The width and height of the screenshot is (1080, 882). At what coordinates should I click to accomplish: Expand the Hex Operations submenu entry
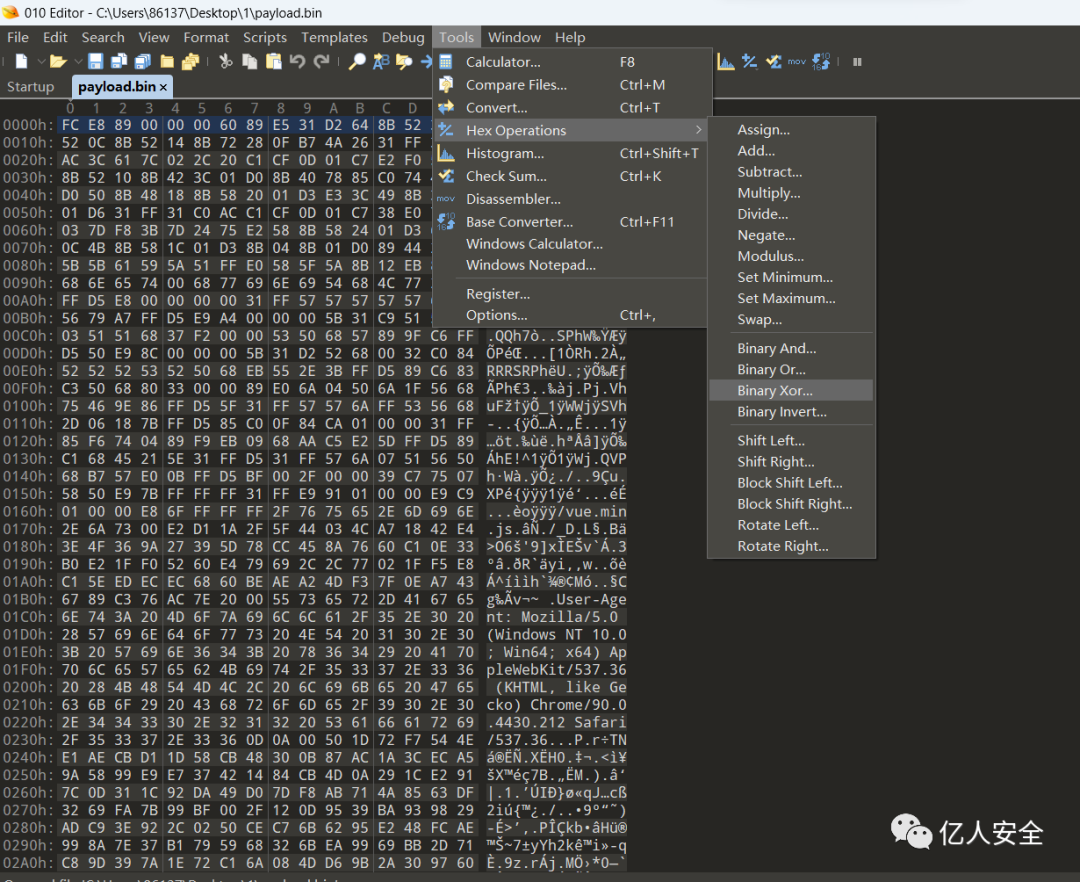[x=571, y=130]
